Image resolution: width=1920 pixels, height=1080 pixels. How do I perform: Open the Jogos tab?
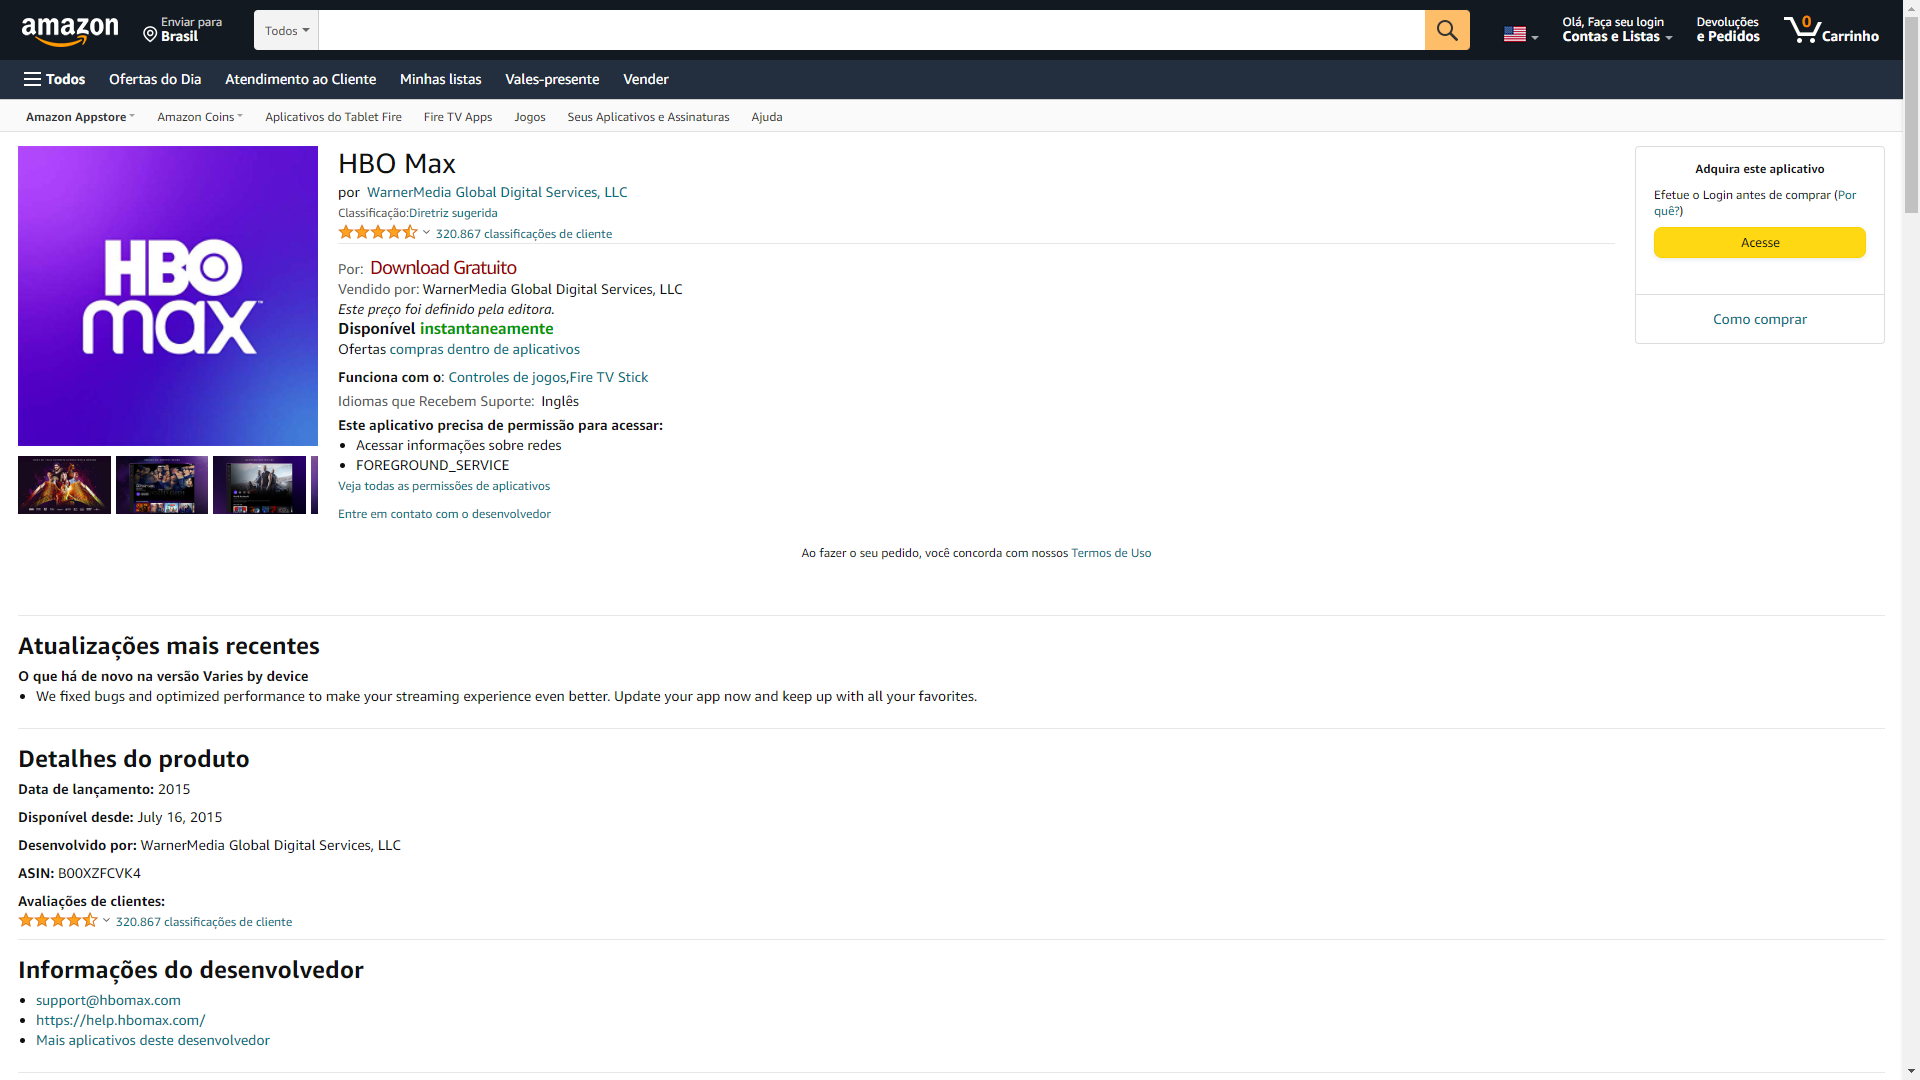[530, 117]
